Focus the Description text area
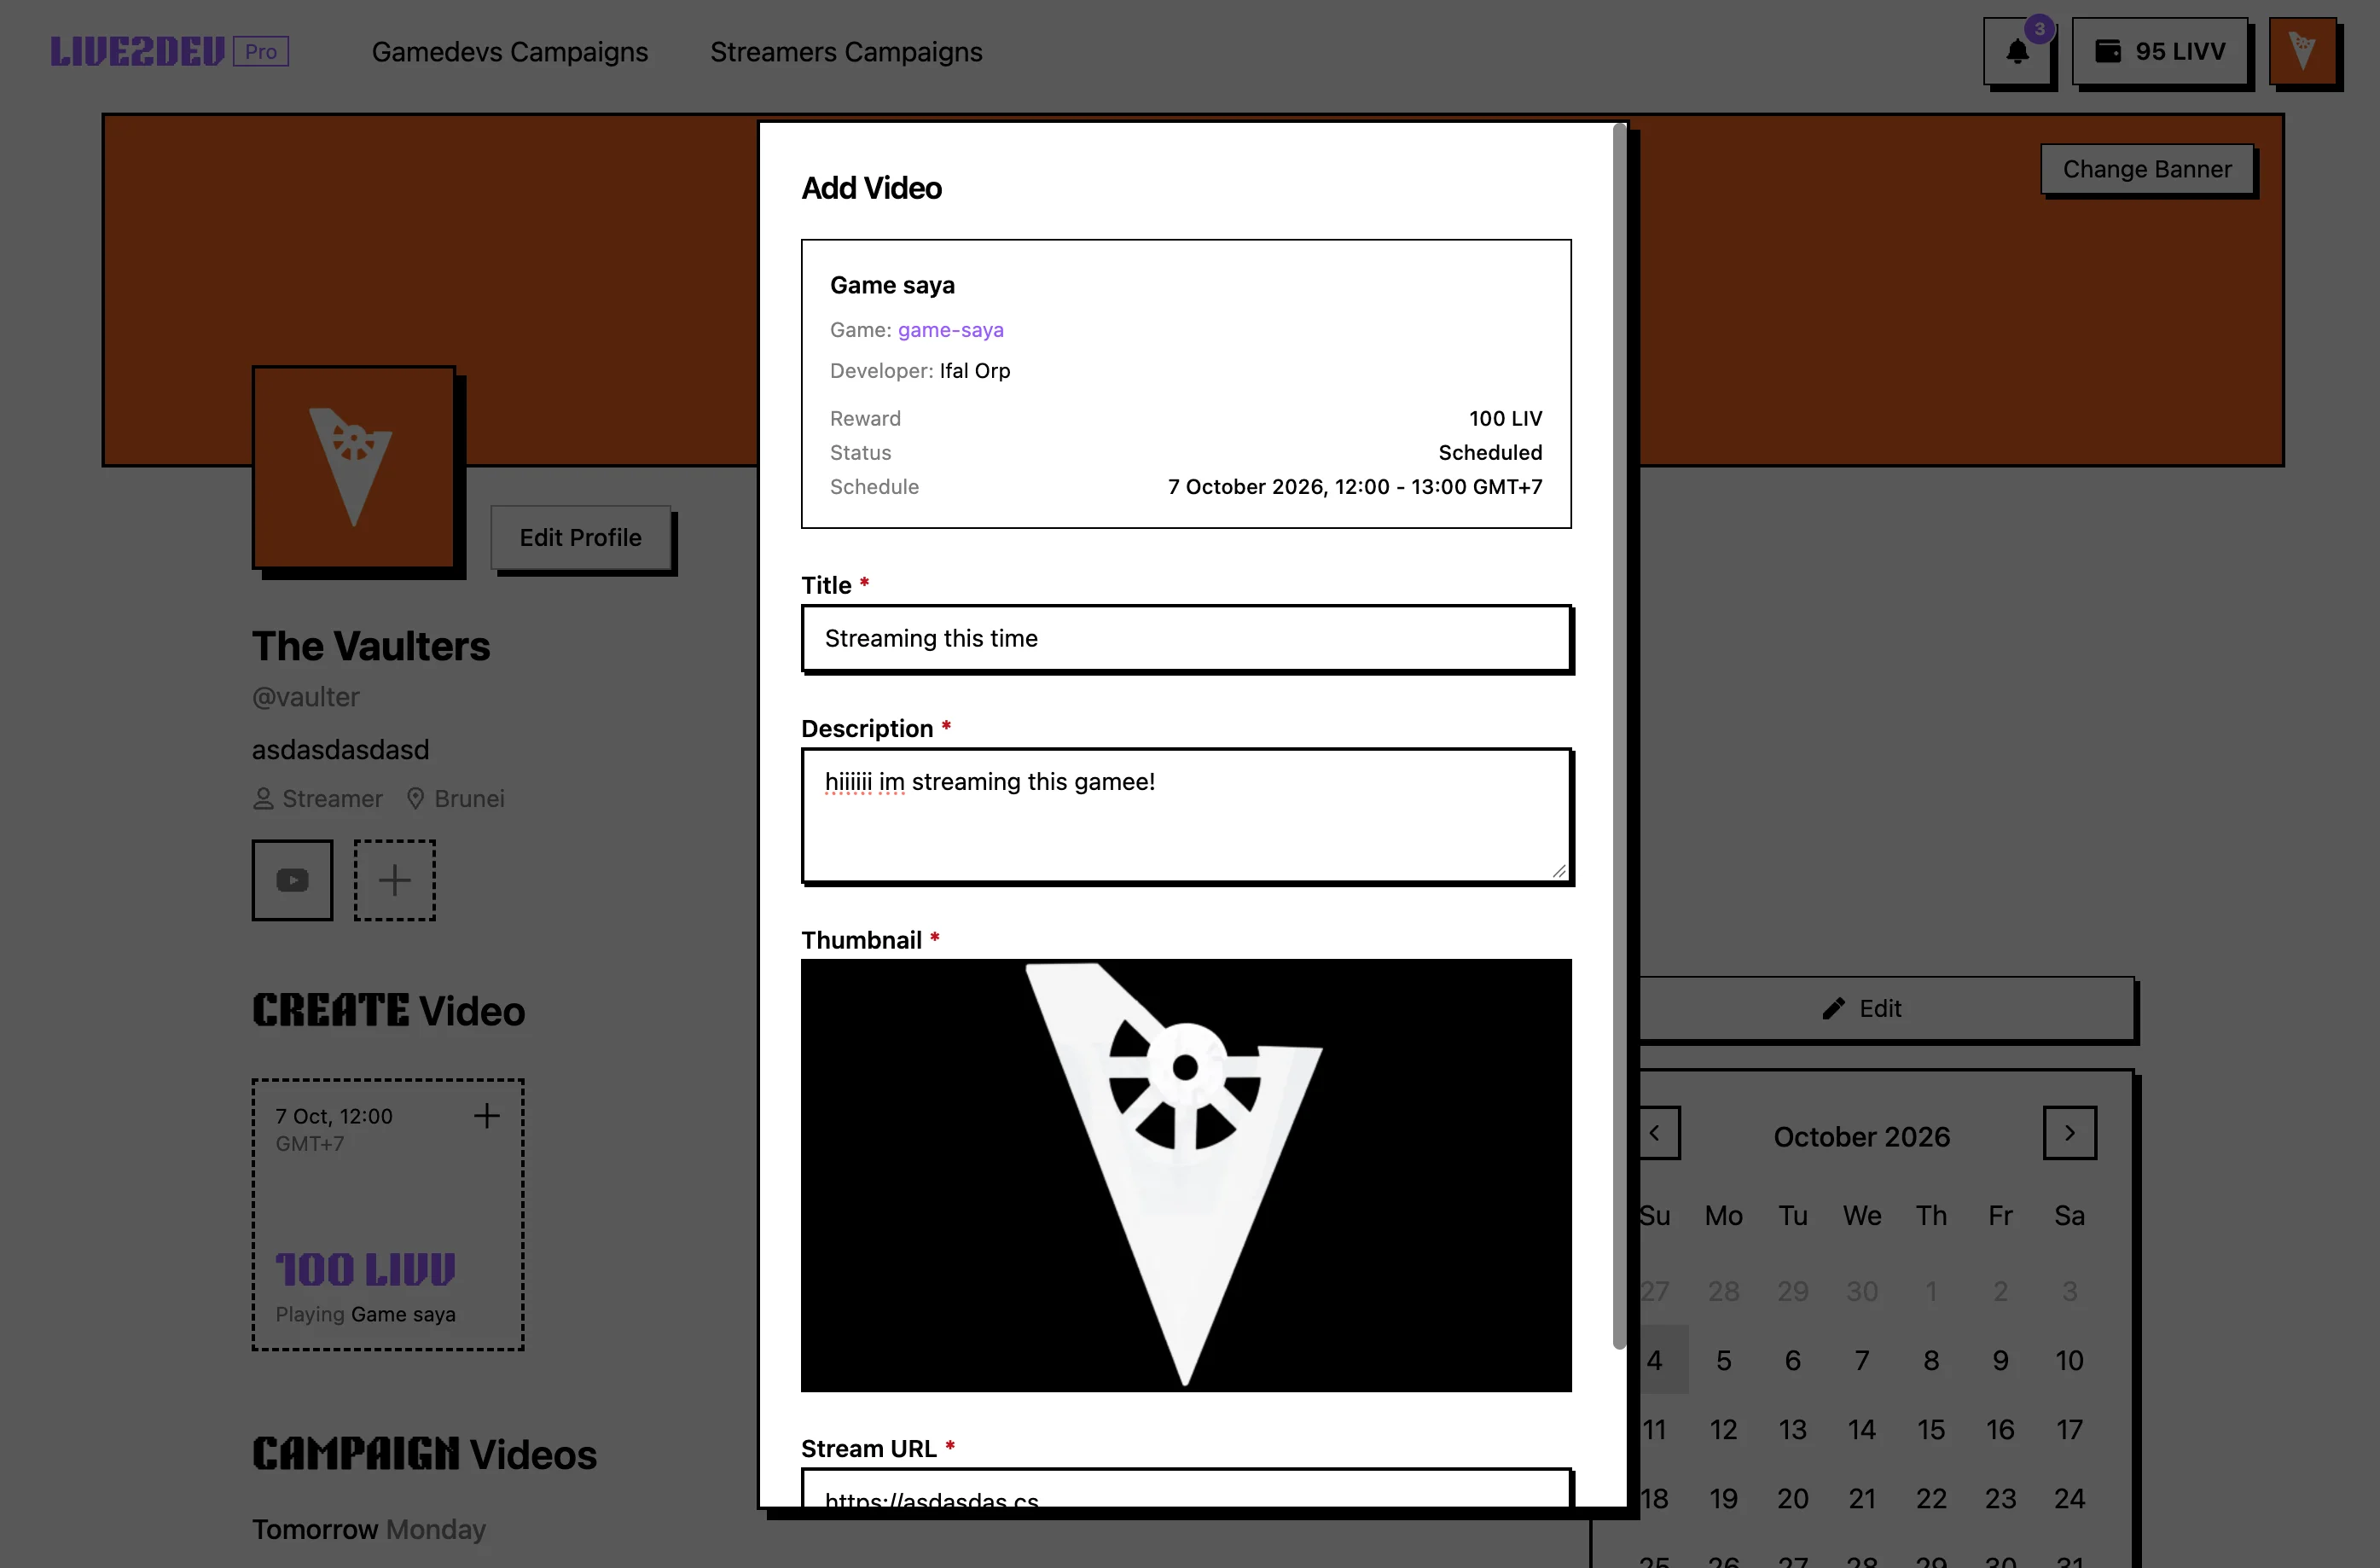Image resolution: width=2380 pixels, height=1568 pixels. 1186,816
